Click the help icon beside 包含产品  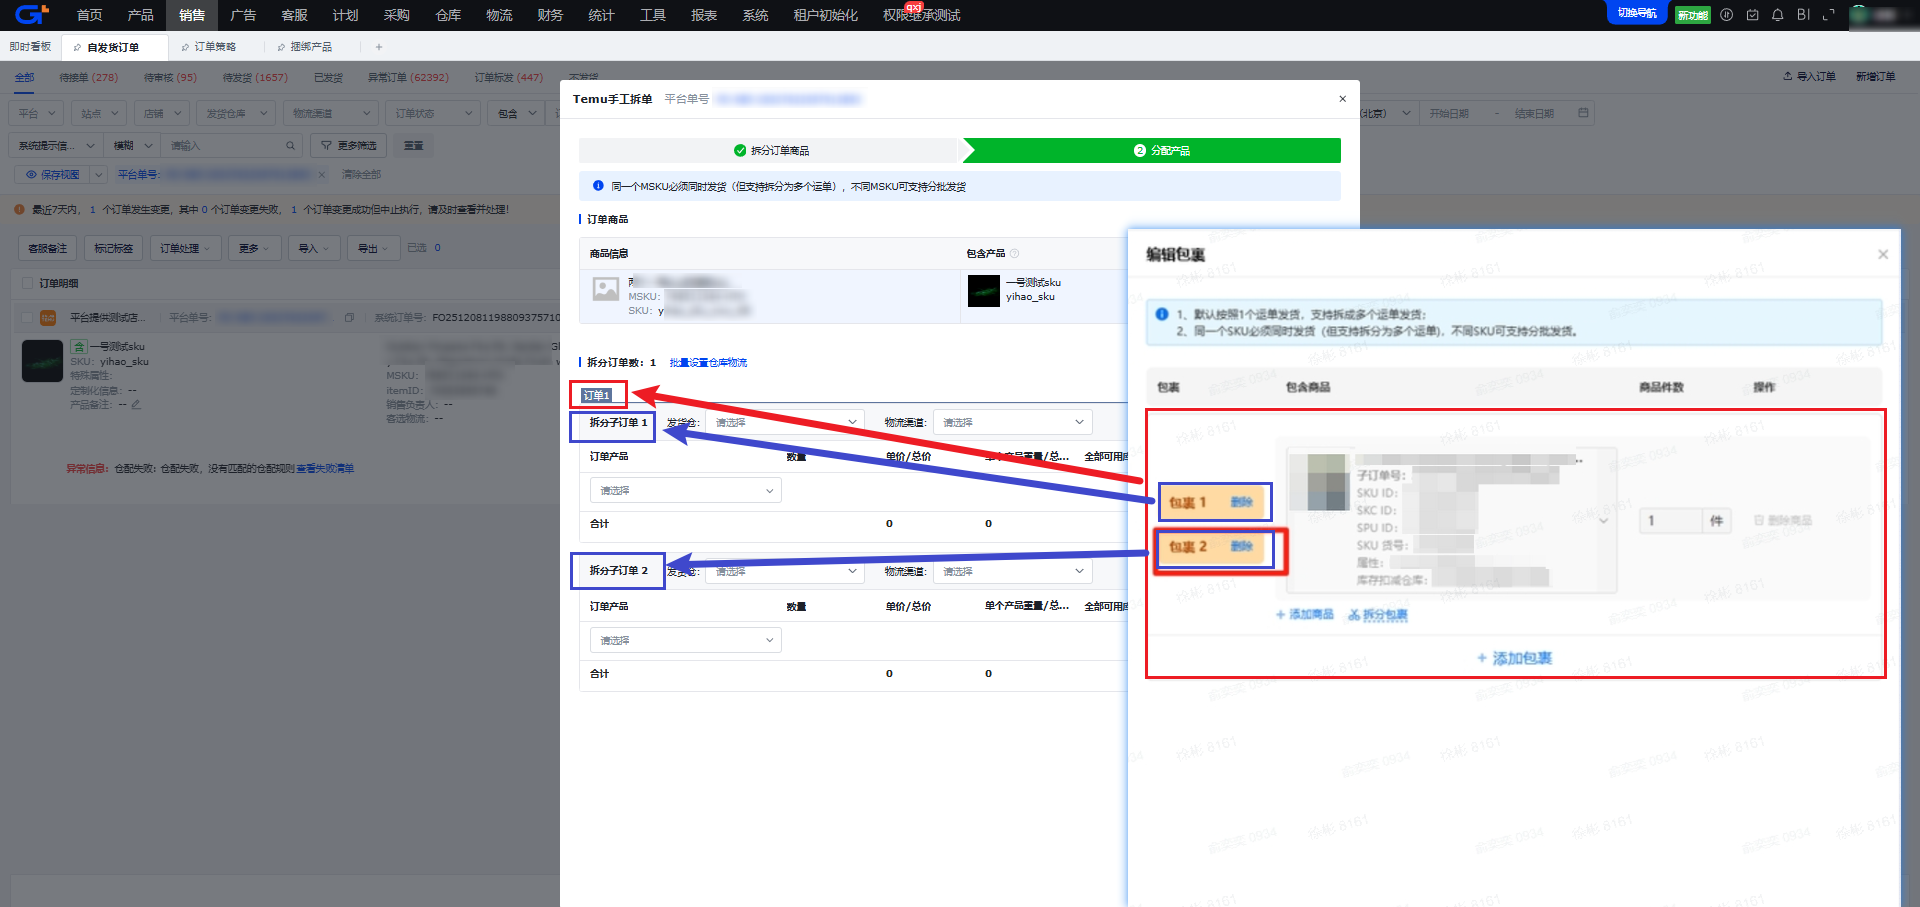click(x=1014, y=254)
